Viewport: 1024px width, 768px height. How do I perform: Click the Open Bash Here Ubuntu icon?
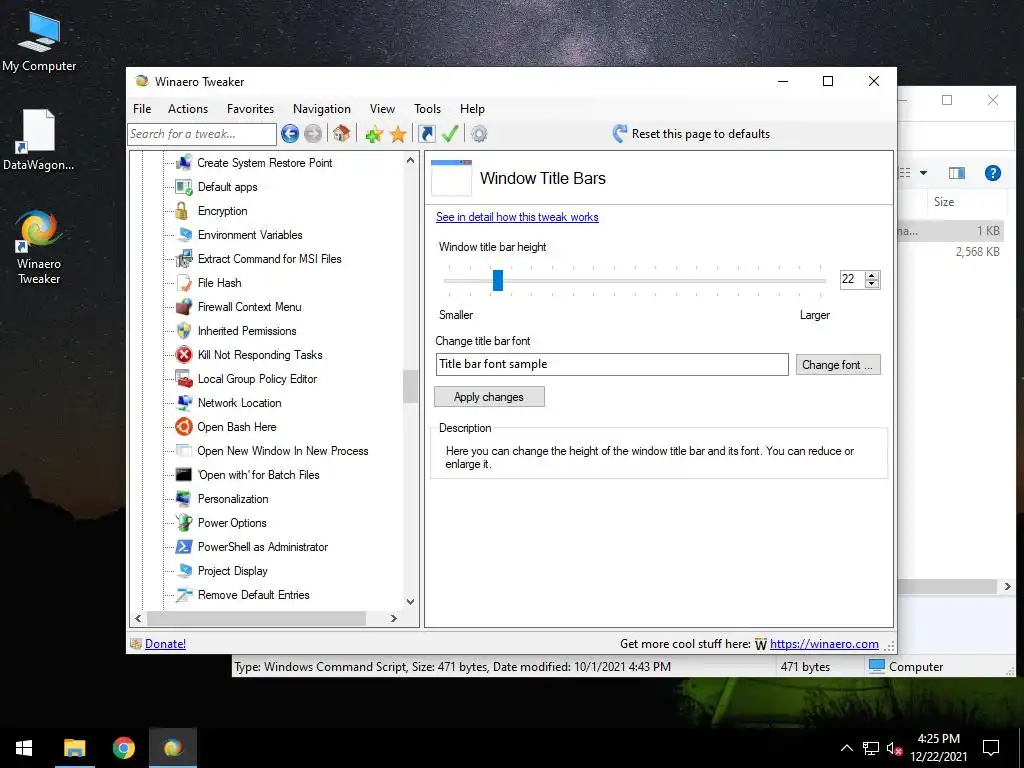(184, 426)
